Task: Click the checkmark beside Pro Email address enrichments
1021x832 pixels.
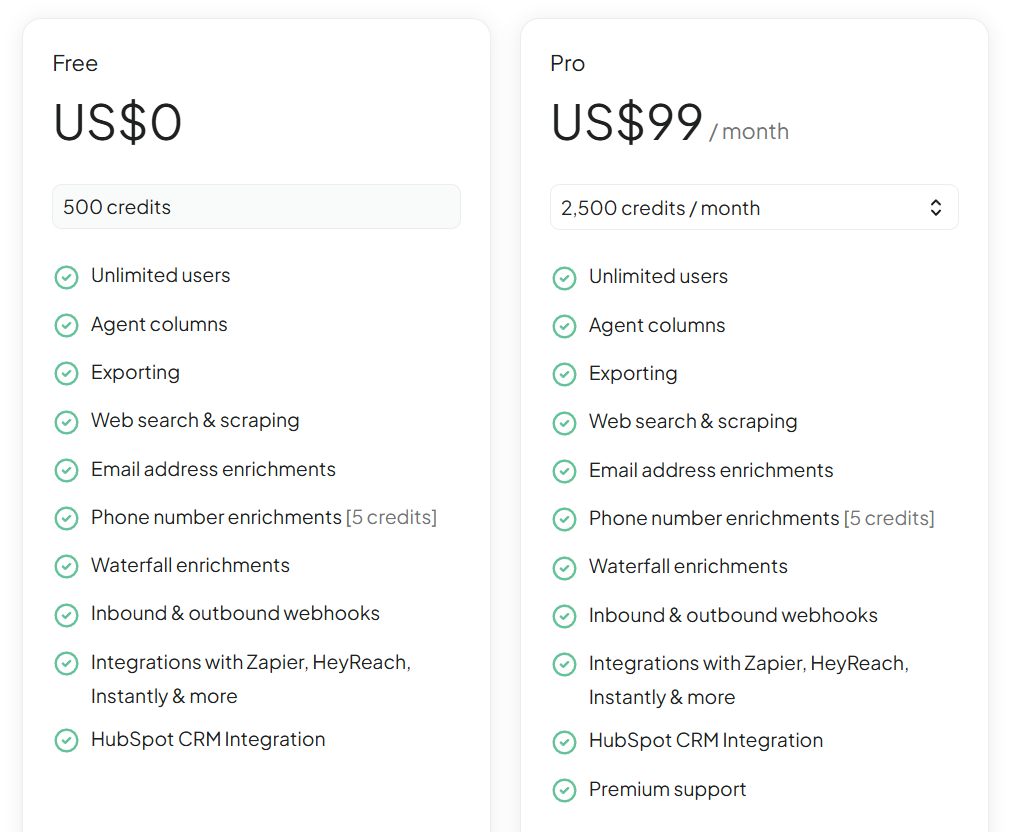Action: [x=564, y=471]
